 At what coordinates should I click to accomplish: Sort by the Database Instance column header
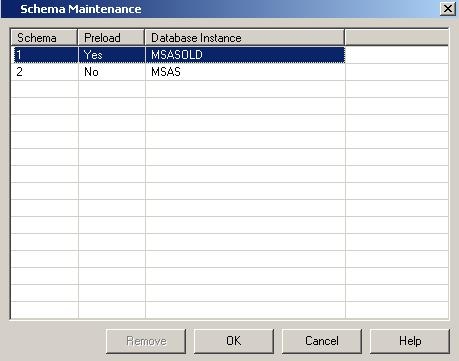[245, 37]
